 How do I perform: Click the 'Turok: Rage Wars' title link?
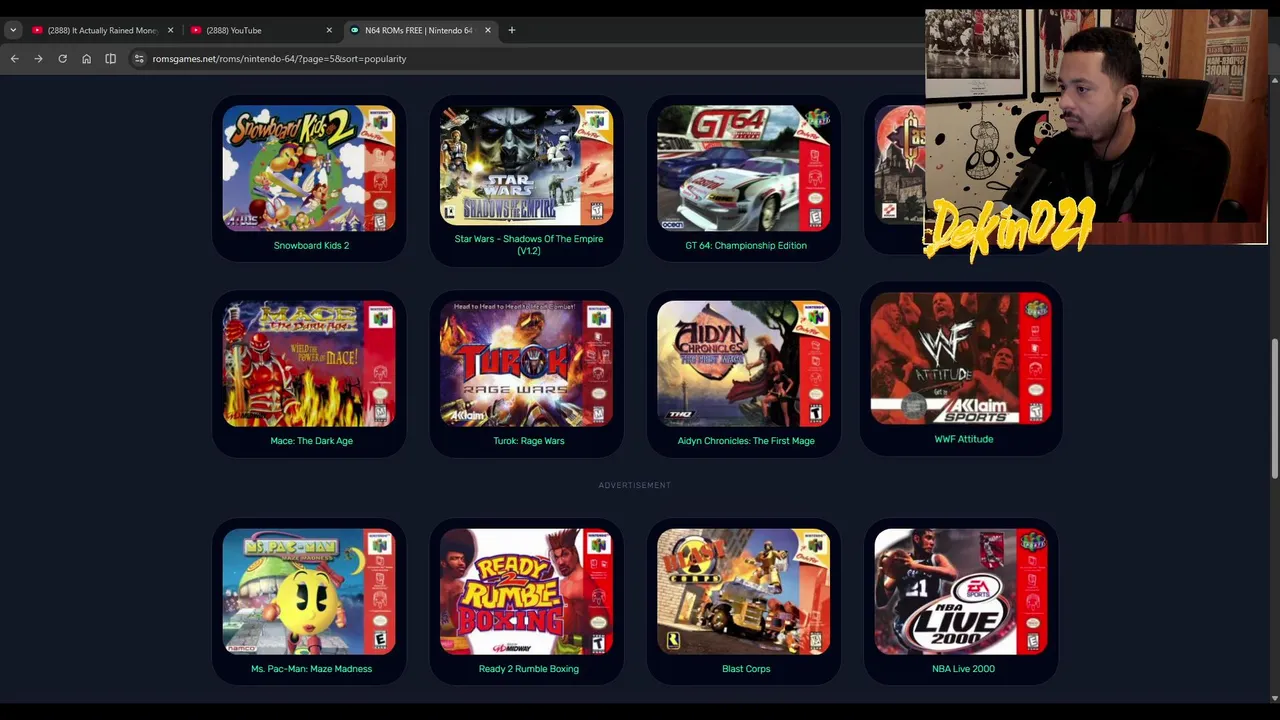pos(529,441)
